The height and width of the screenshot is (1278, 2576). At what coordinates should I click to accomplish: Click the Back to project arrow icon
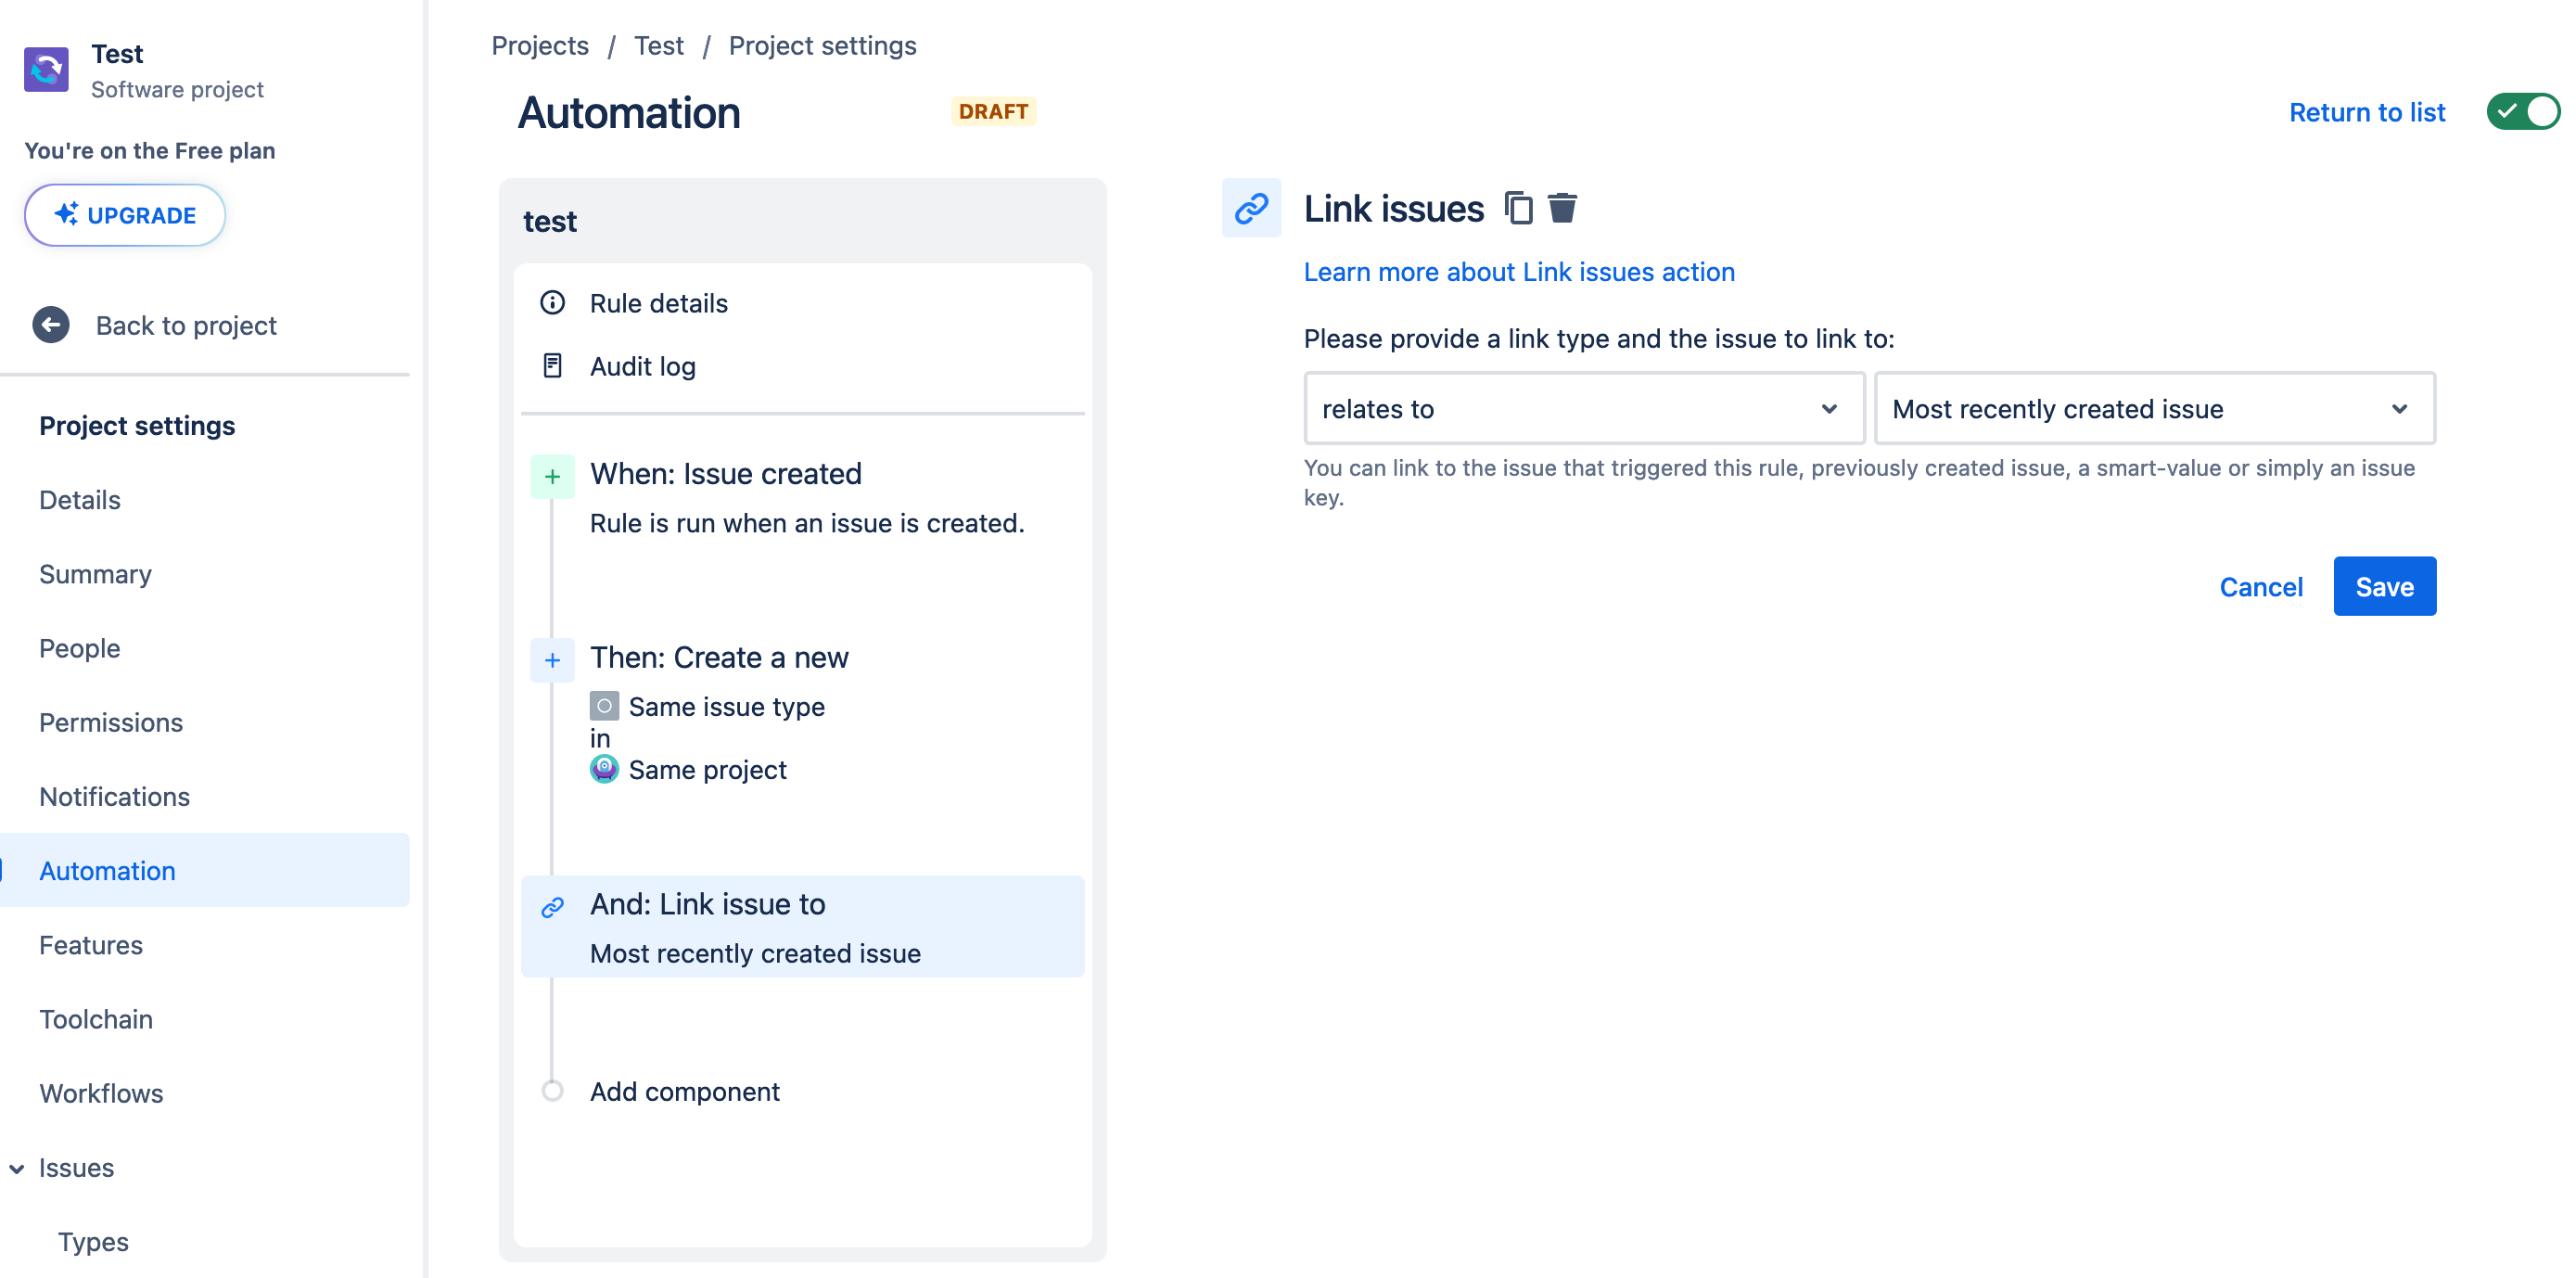51,325
